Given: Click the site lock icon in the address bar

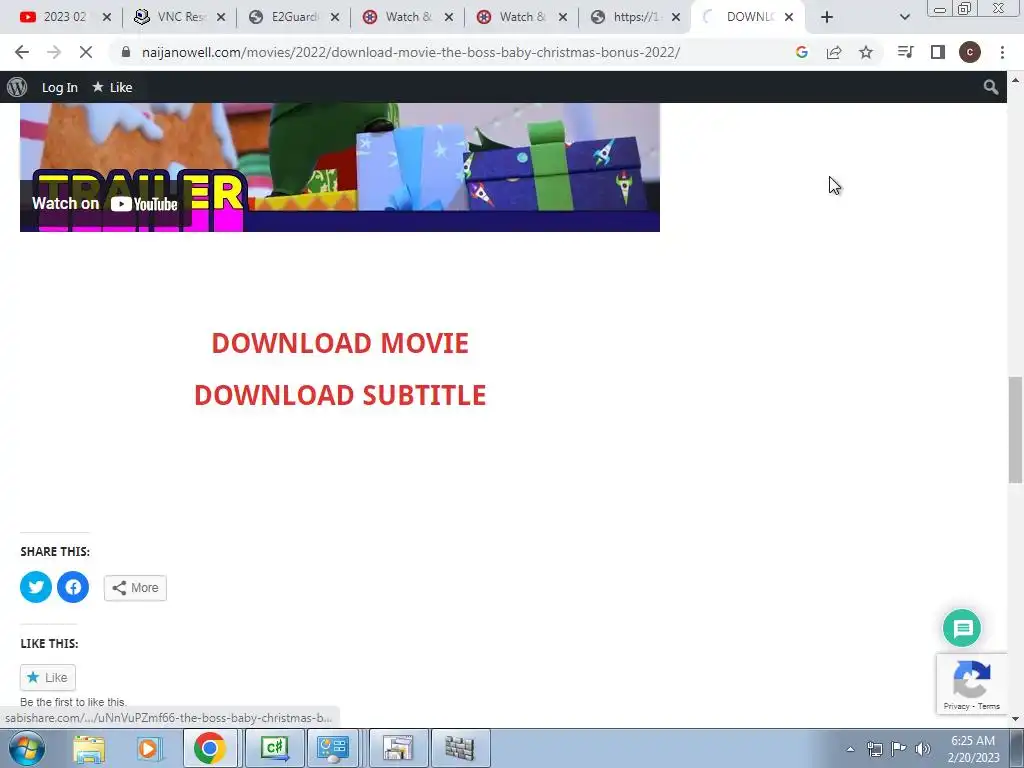Looking at the screenshot, I should pyautogui.click(x=126, y=52).
